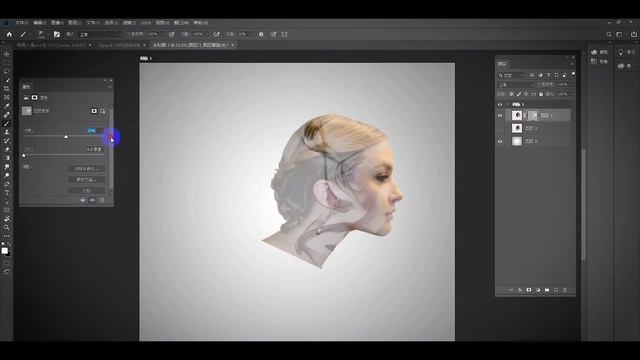Toggle mask visibility eye in Properties panel
The width and height of the screenshot is (640, 360).
pyautogui.click(x=93, y=200)
